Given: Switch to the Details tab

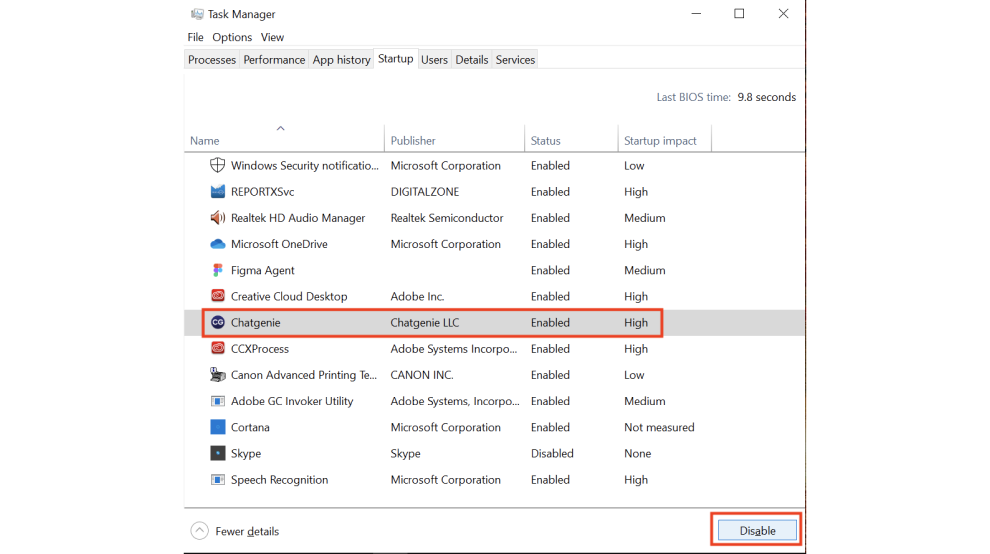Looking at the screenshot, I should [472, 59].
